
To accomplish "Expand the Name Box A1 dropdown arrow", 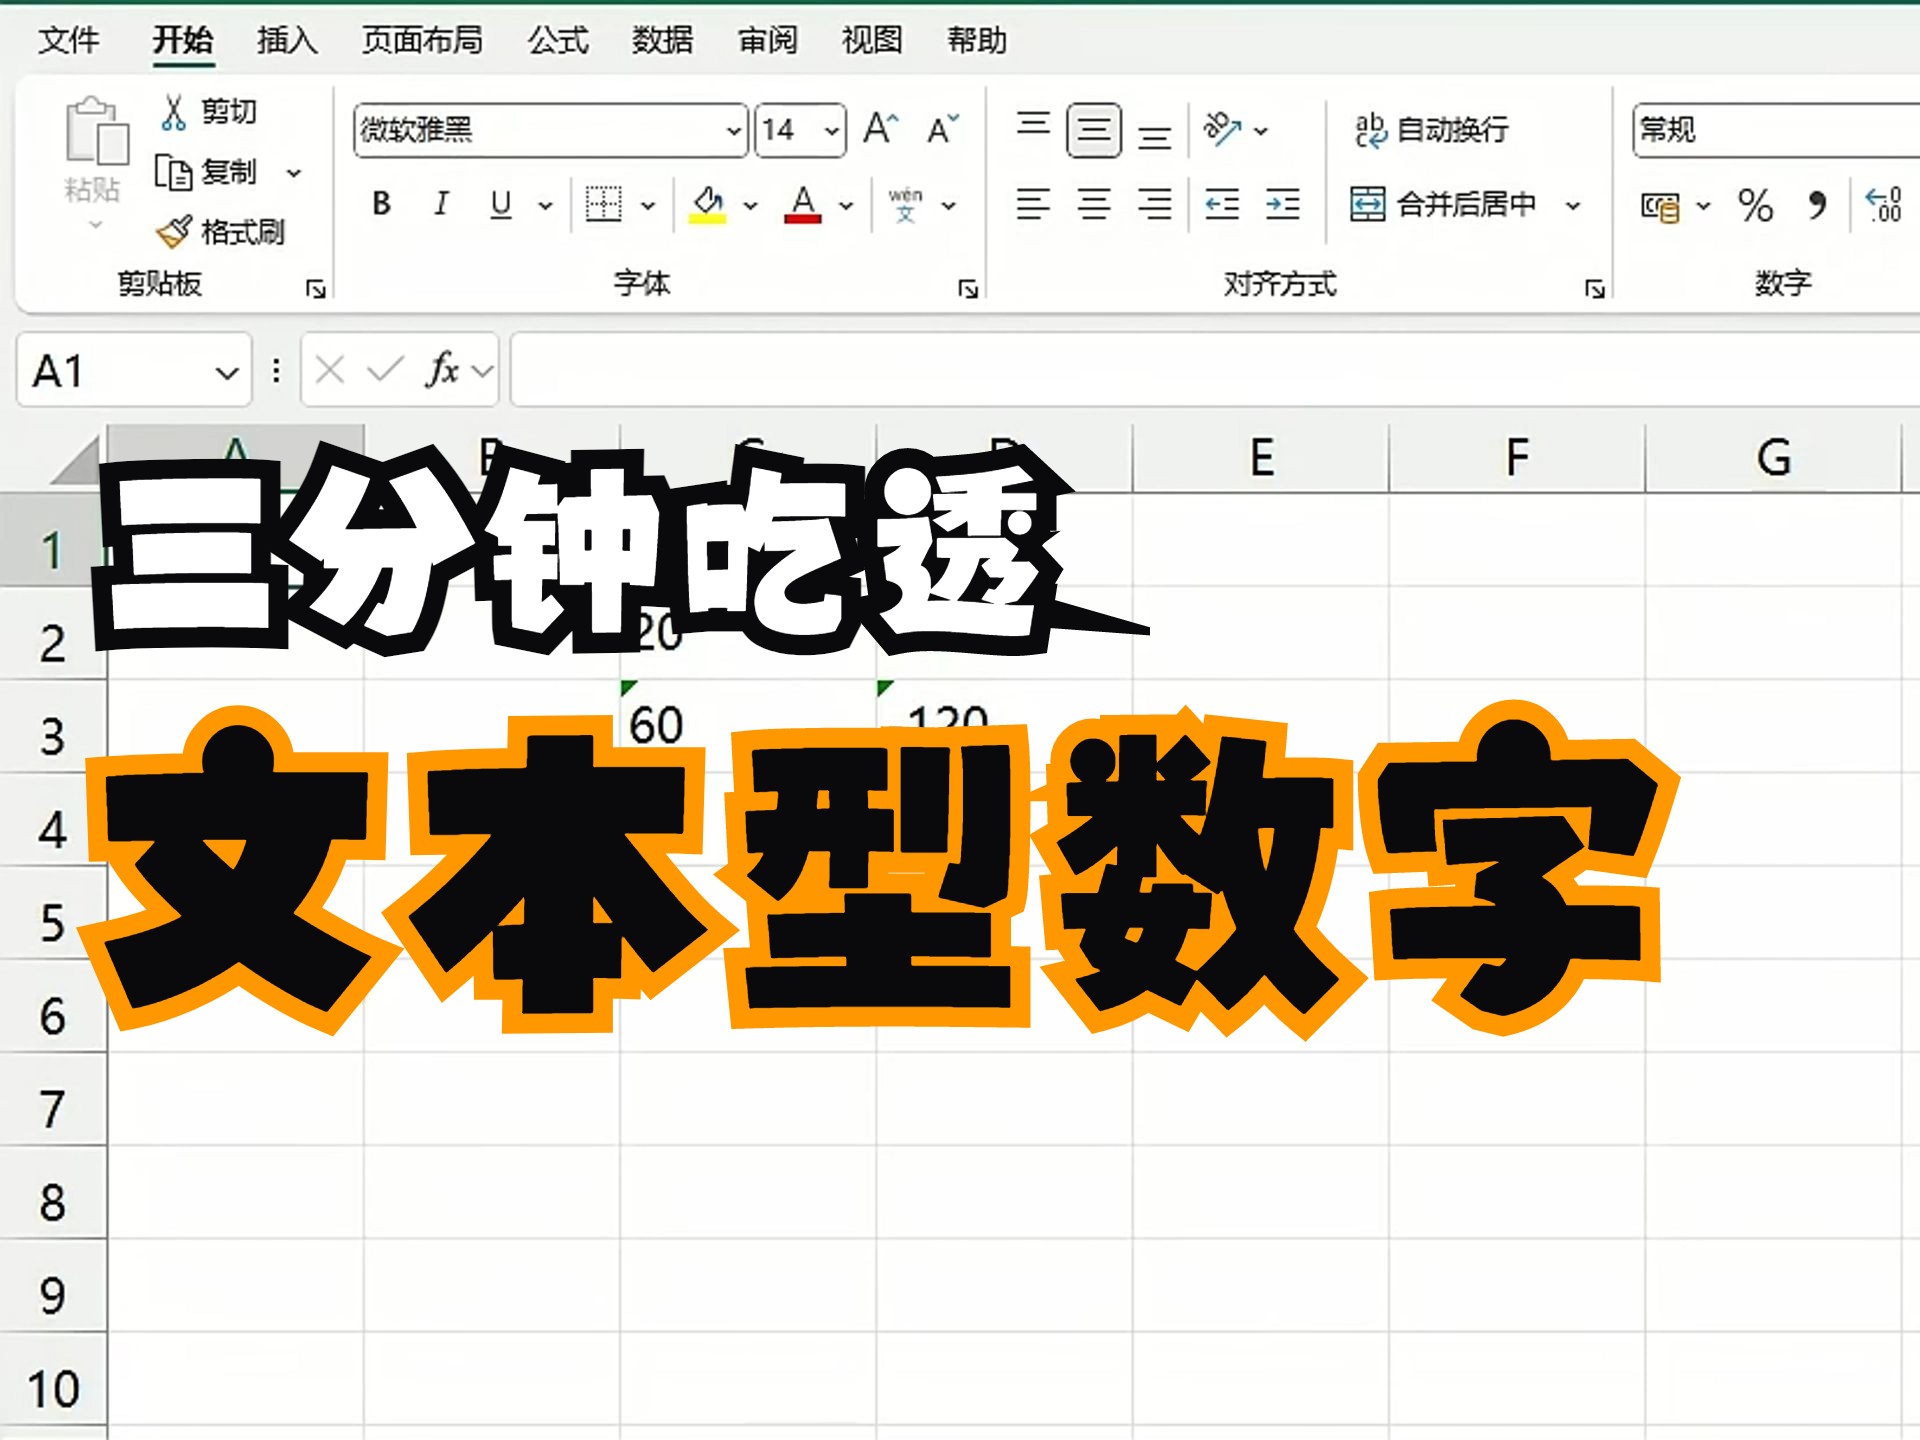I will [227, 373].
